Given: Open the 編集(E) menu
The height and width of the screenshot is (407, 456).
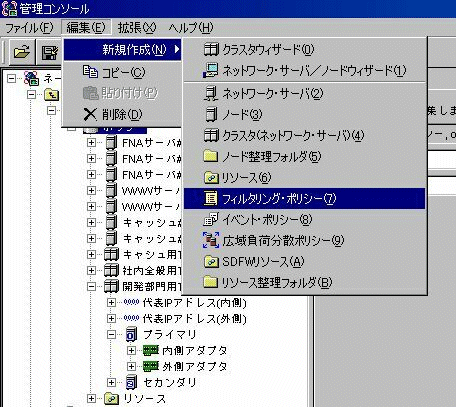Looking at the screenshot, I should click(86, 27).
